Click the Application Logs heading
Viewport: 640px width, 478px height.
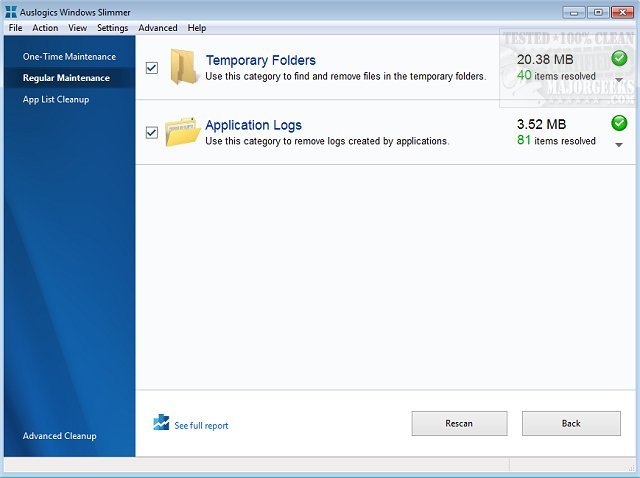coord(253,125)
